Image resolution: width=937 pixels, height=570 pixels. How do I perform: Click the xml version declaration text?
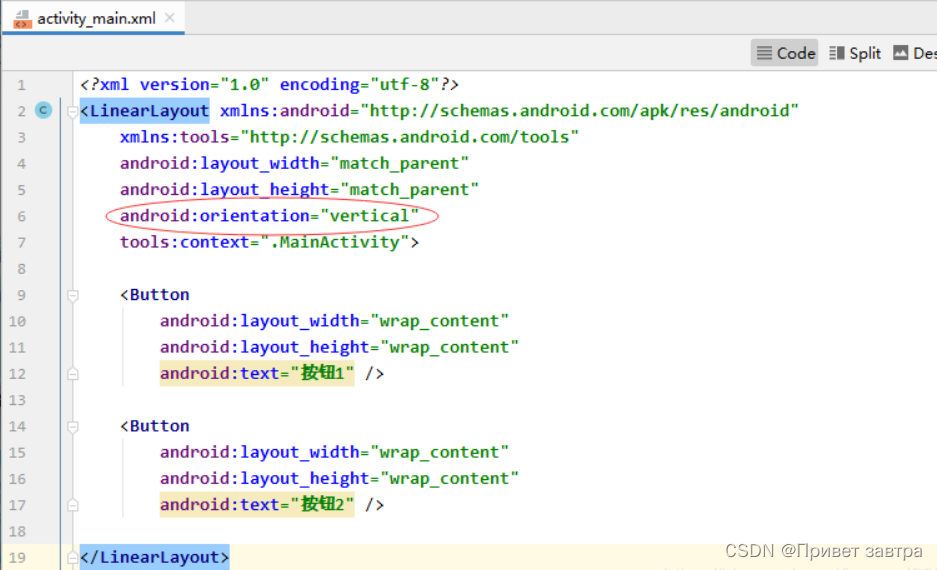tap(270, 85)
